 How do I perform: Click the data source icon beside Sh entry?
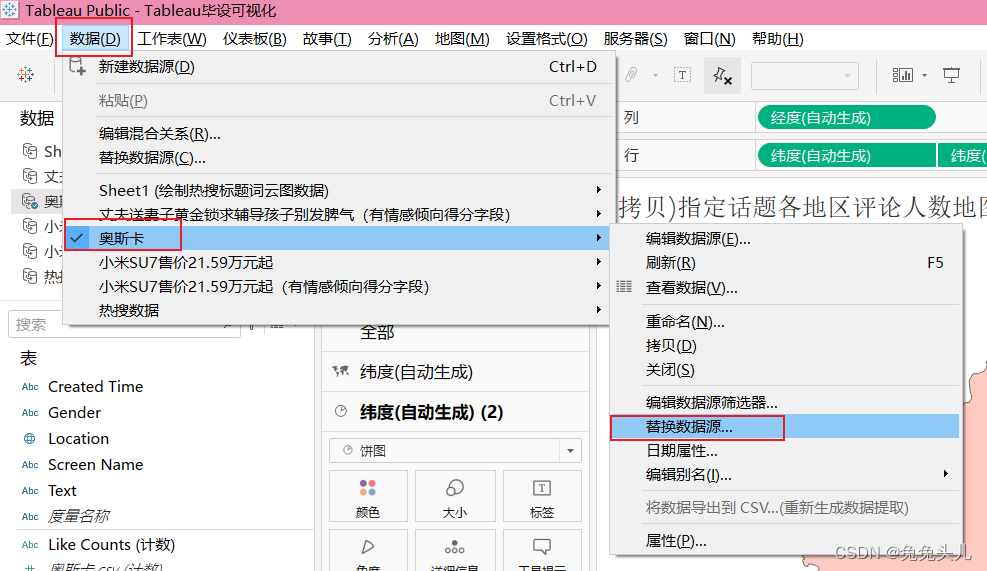(30, 151)
